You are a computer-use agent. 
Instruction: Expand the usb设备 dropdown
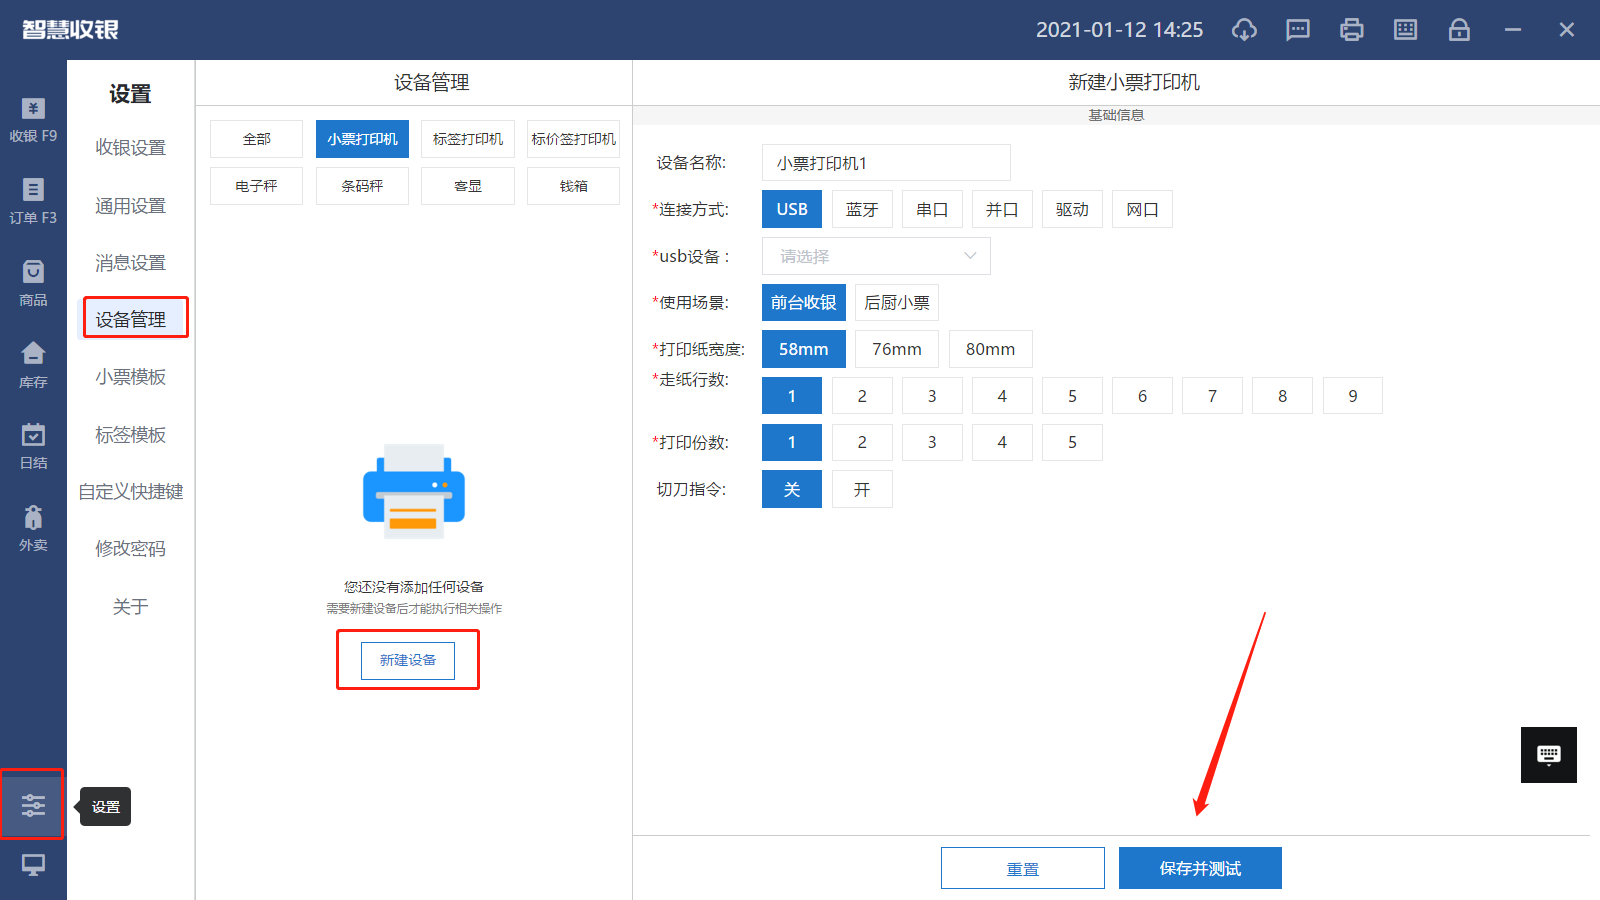(876, 256)
